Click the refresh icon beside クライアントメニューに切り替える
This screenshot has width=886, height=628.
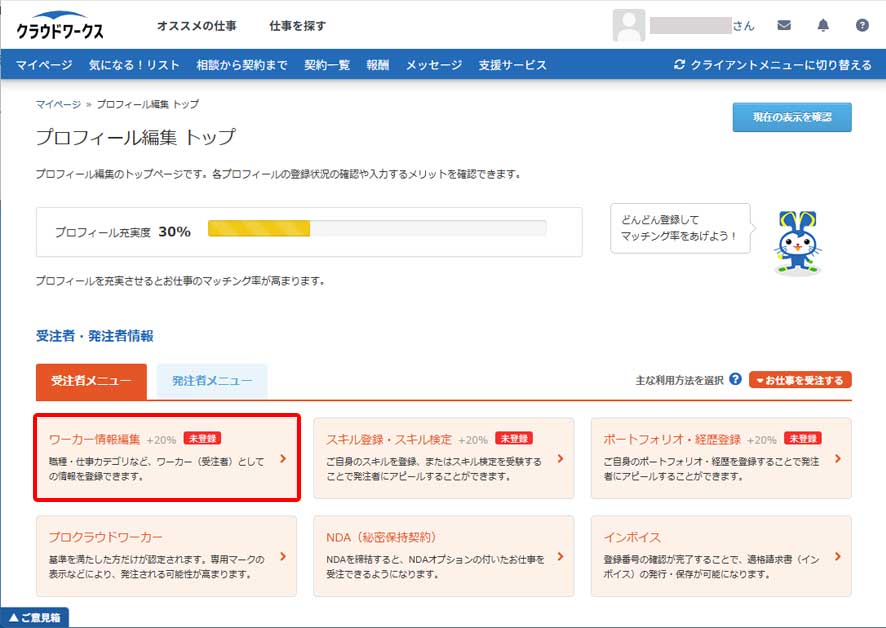(680, 65)
